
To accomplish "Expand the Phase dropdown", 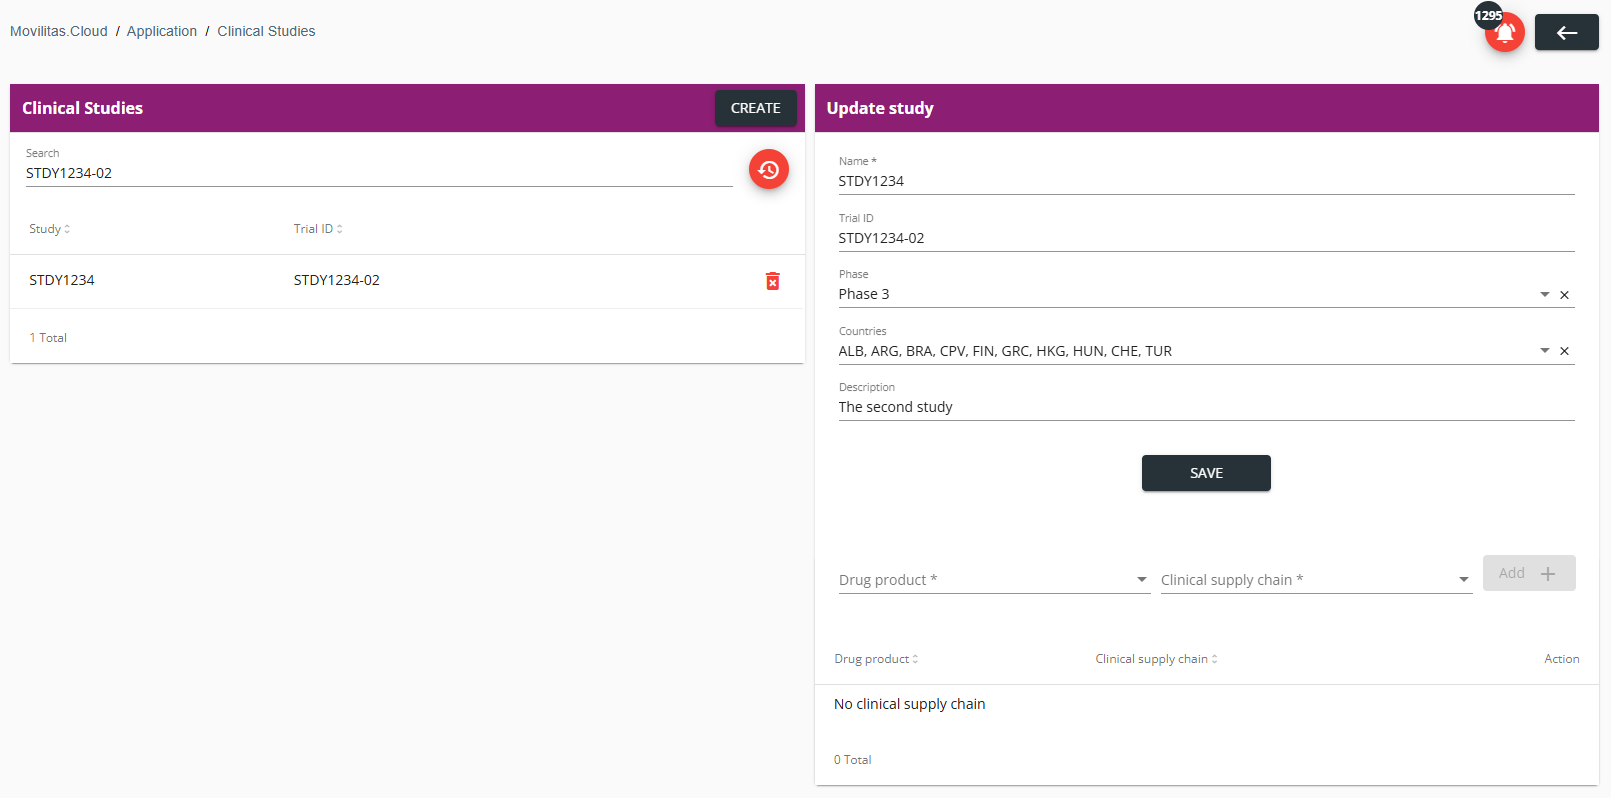I will point(1544,295).
